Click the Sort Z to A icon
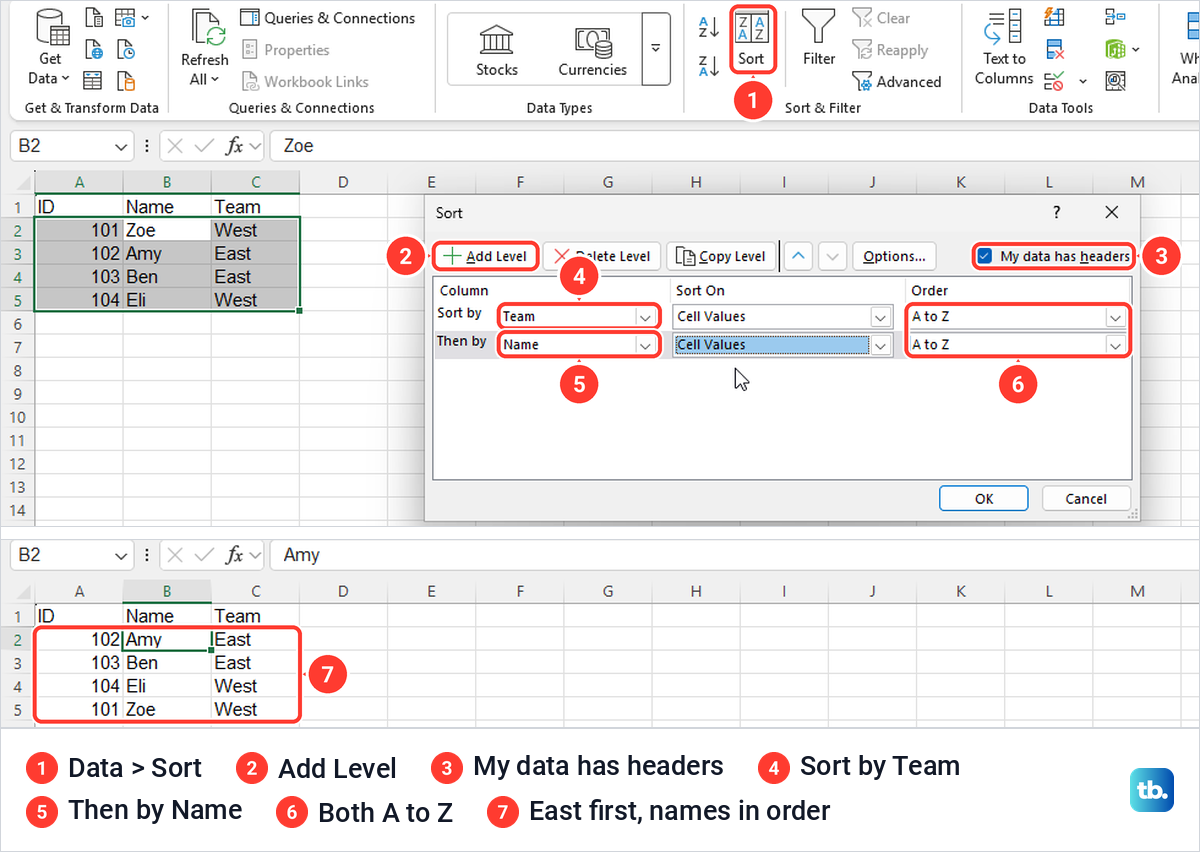This screenshot has height=852, width=1200. 708,66
